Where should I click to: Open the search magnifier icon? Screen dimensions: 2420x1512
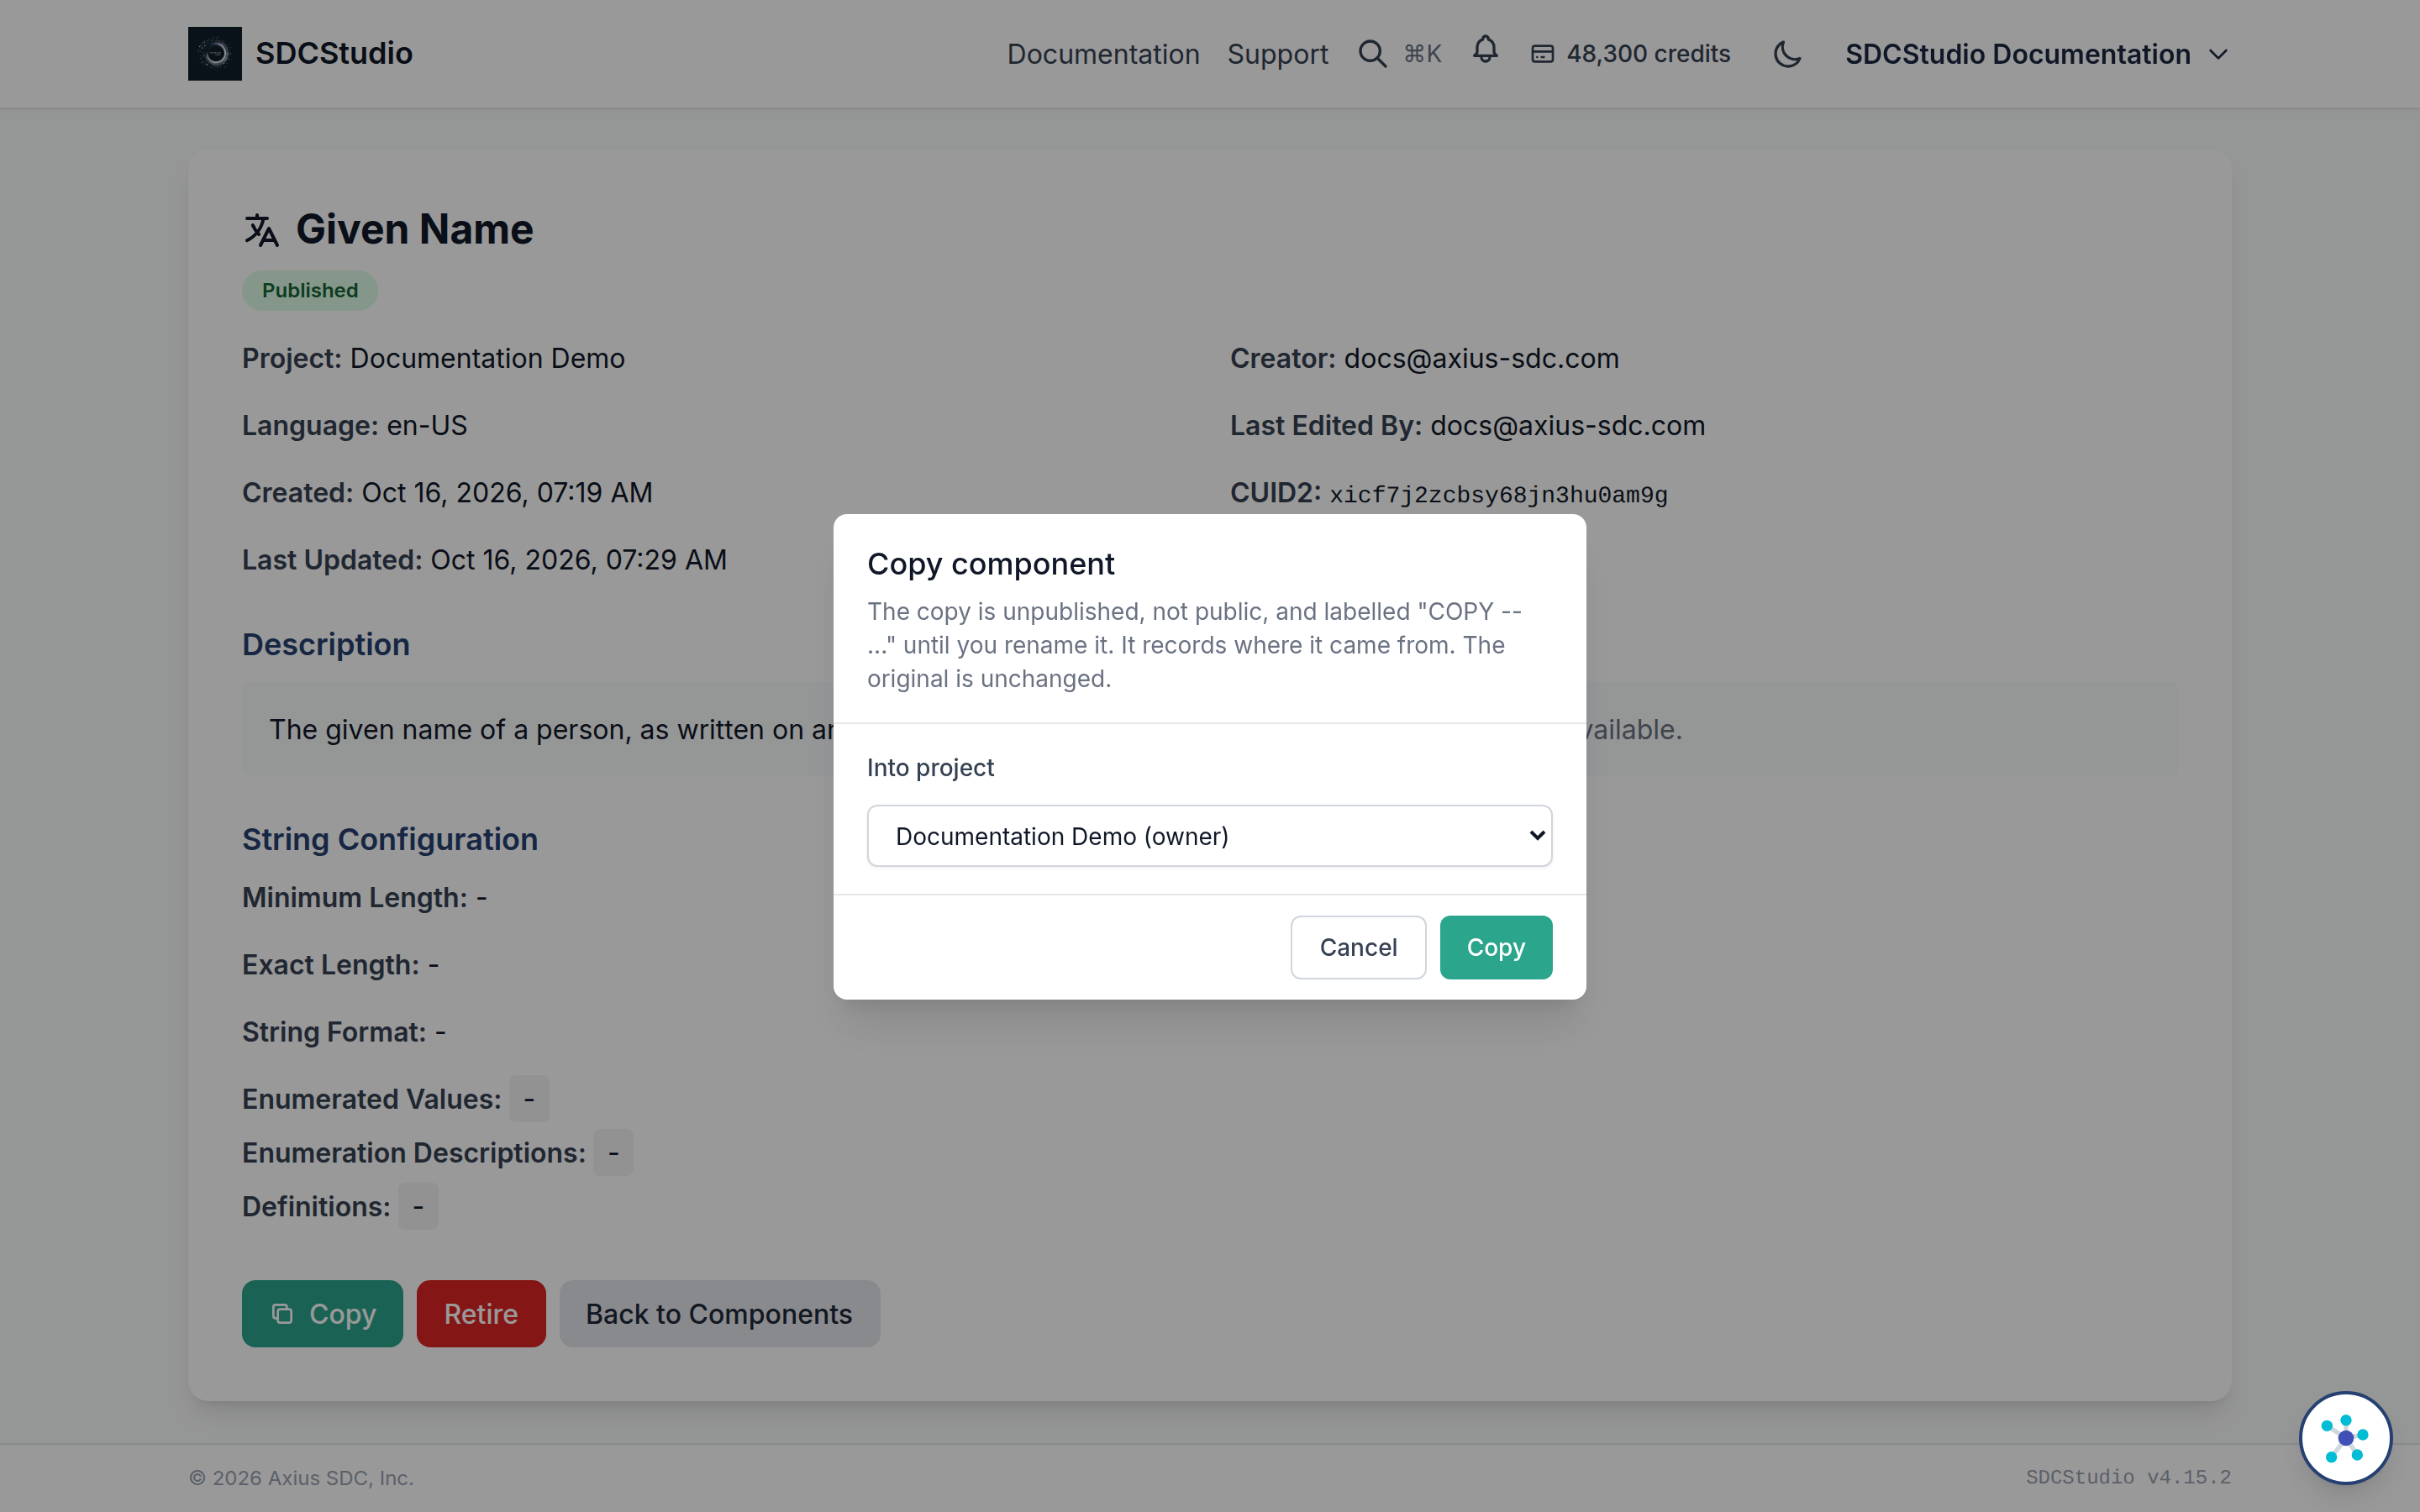tap(1372, 54)
